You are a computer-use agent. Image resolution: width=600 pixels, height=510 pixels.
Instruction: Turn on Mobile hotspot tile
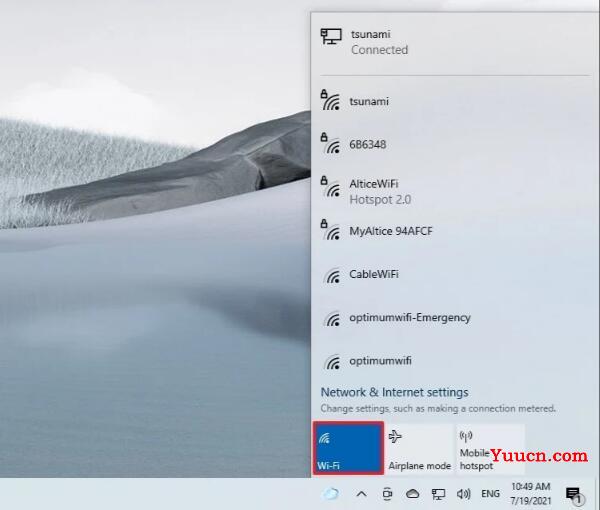click(491, 448)
